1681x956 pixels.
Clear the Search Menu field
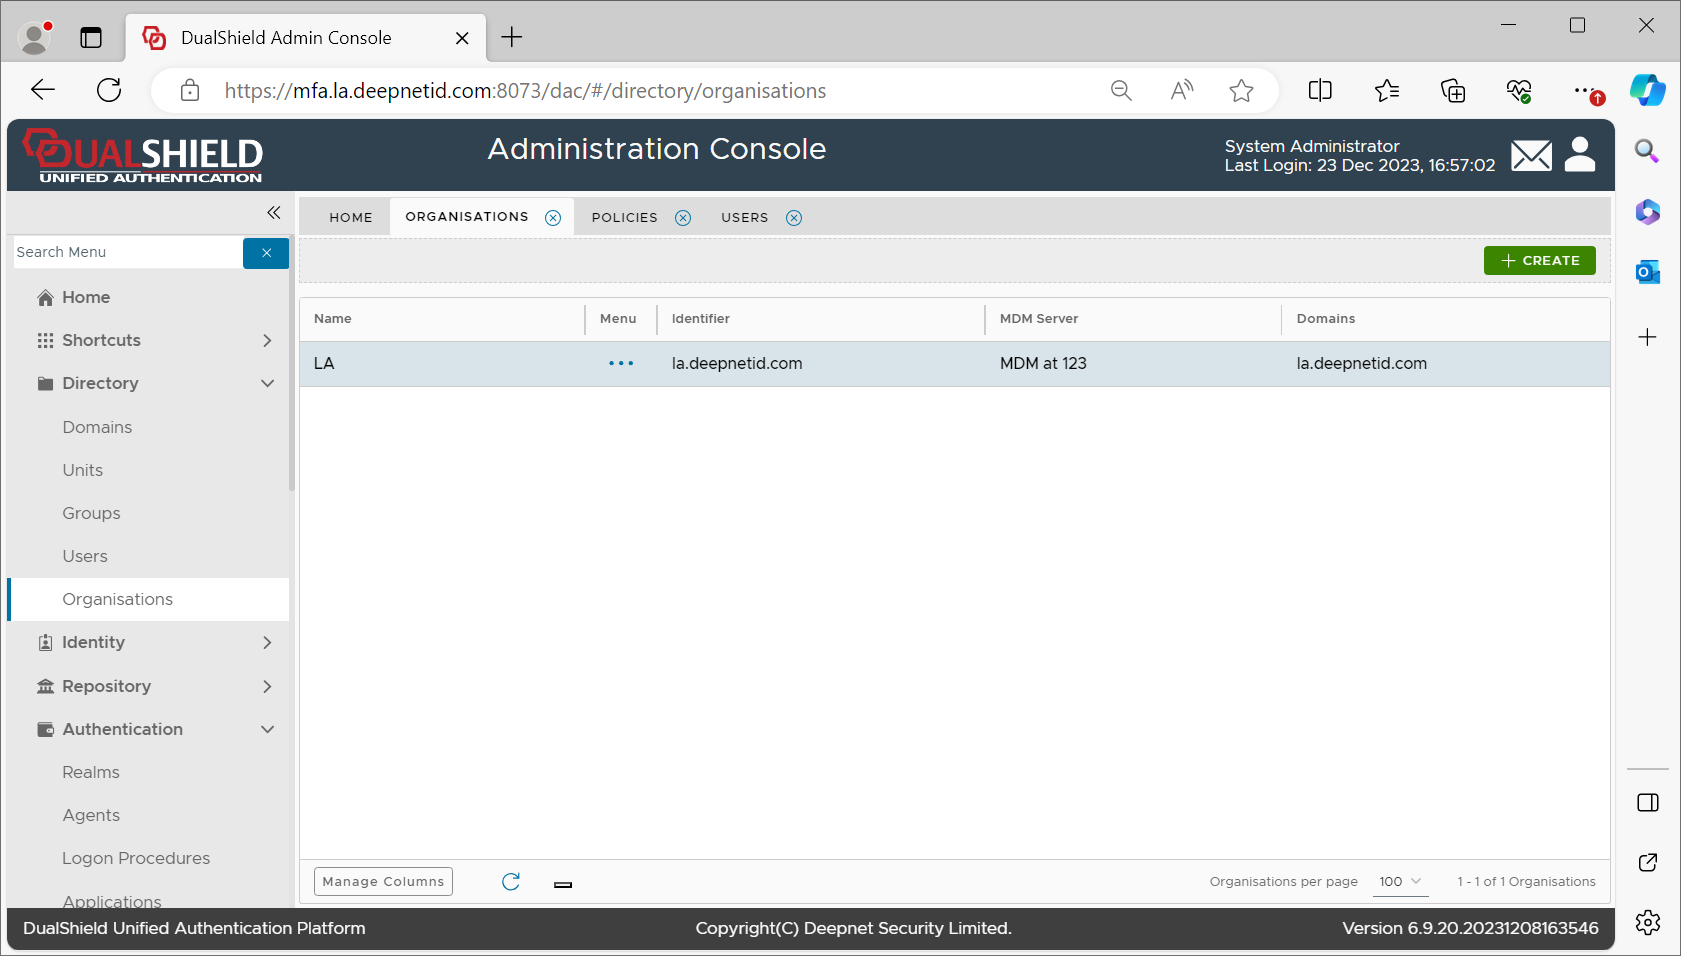coord(266,253)
